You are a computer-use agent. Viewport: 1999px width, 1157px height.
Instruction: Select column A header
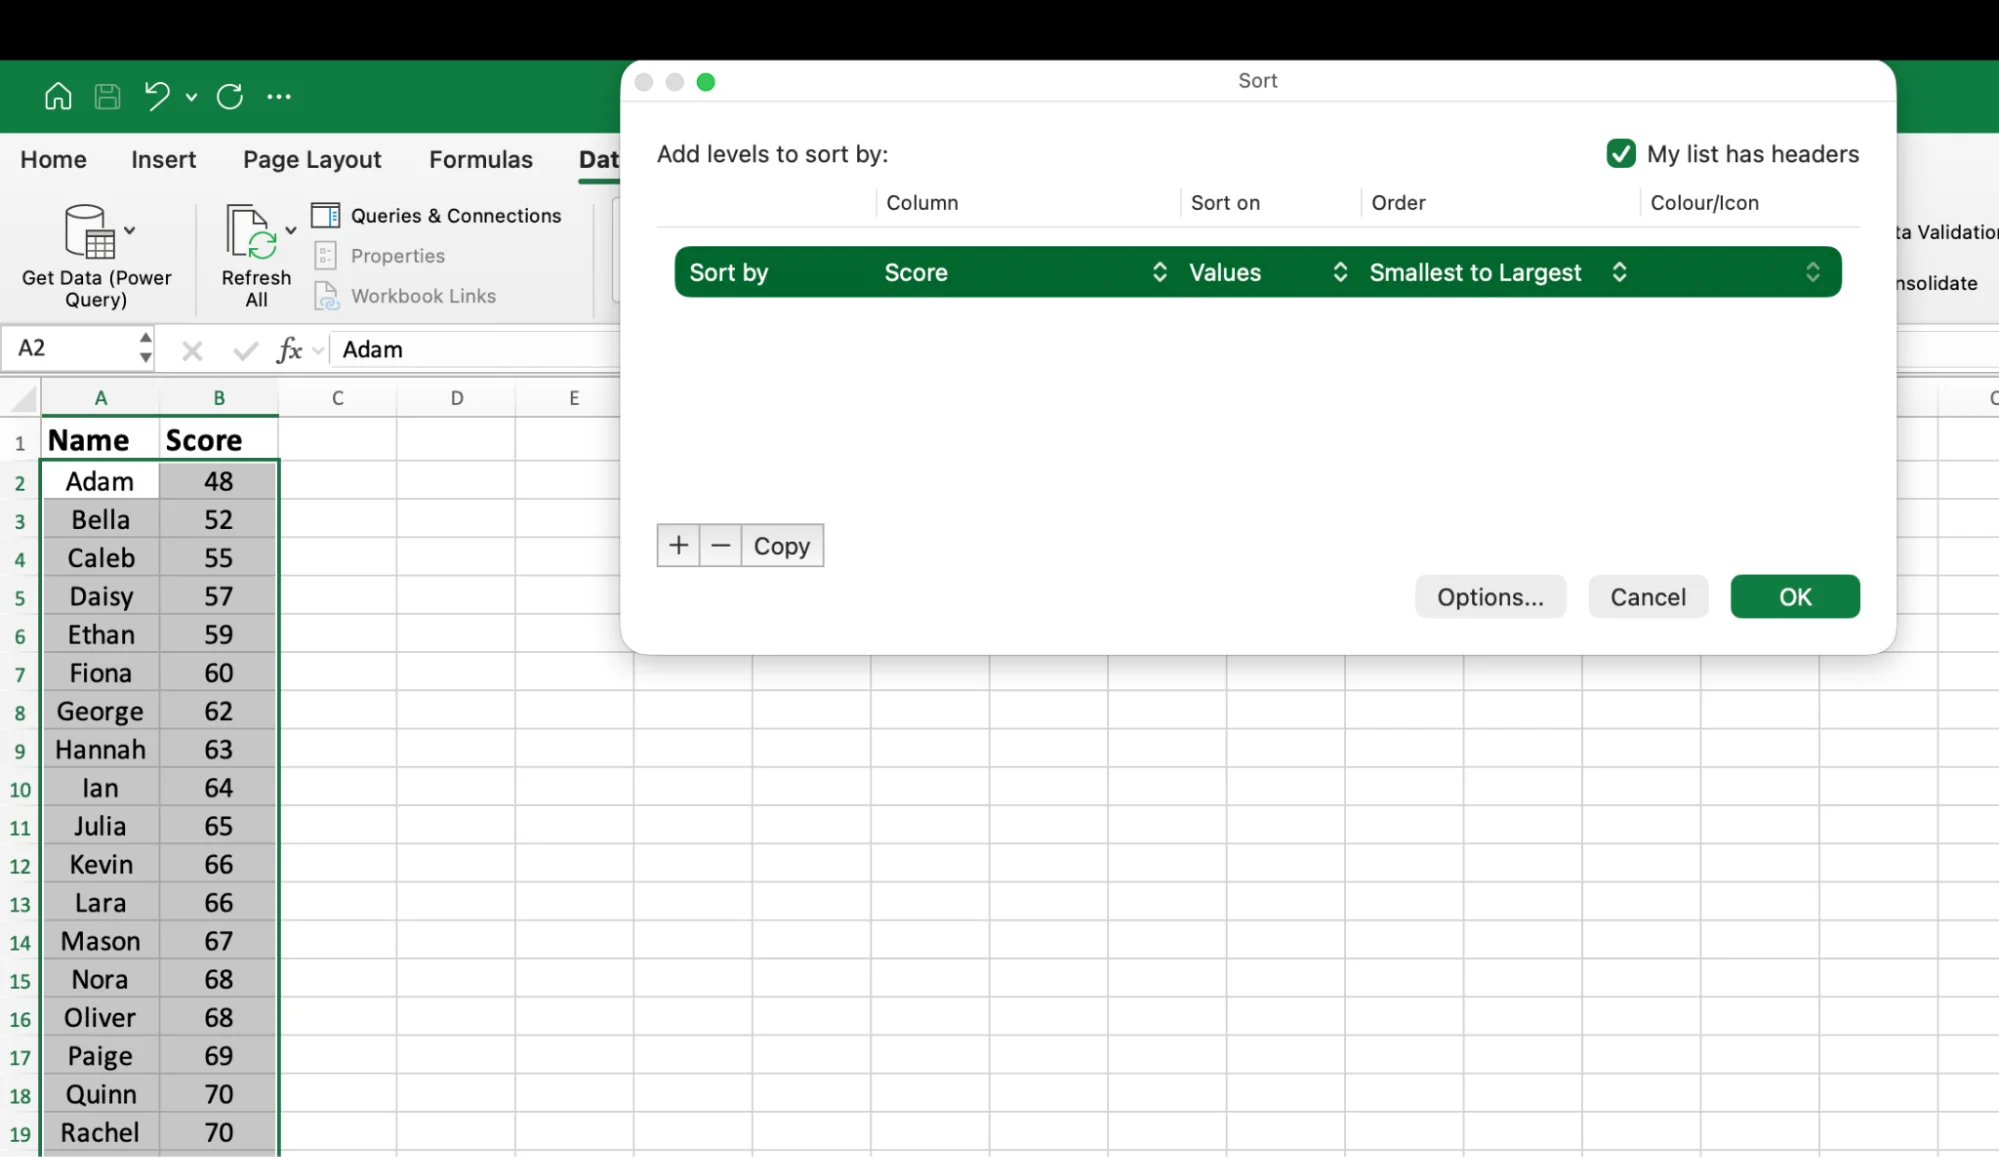101,398
